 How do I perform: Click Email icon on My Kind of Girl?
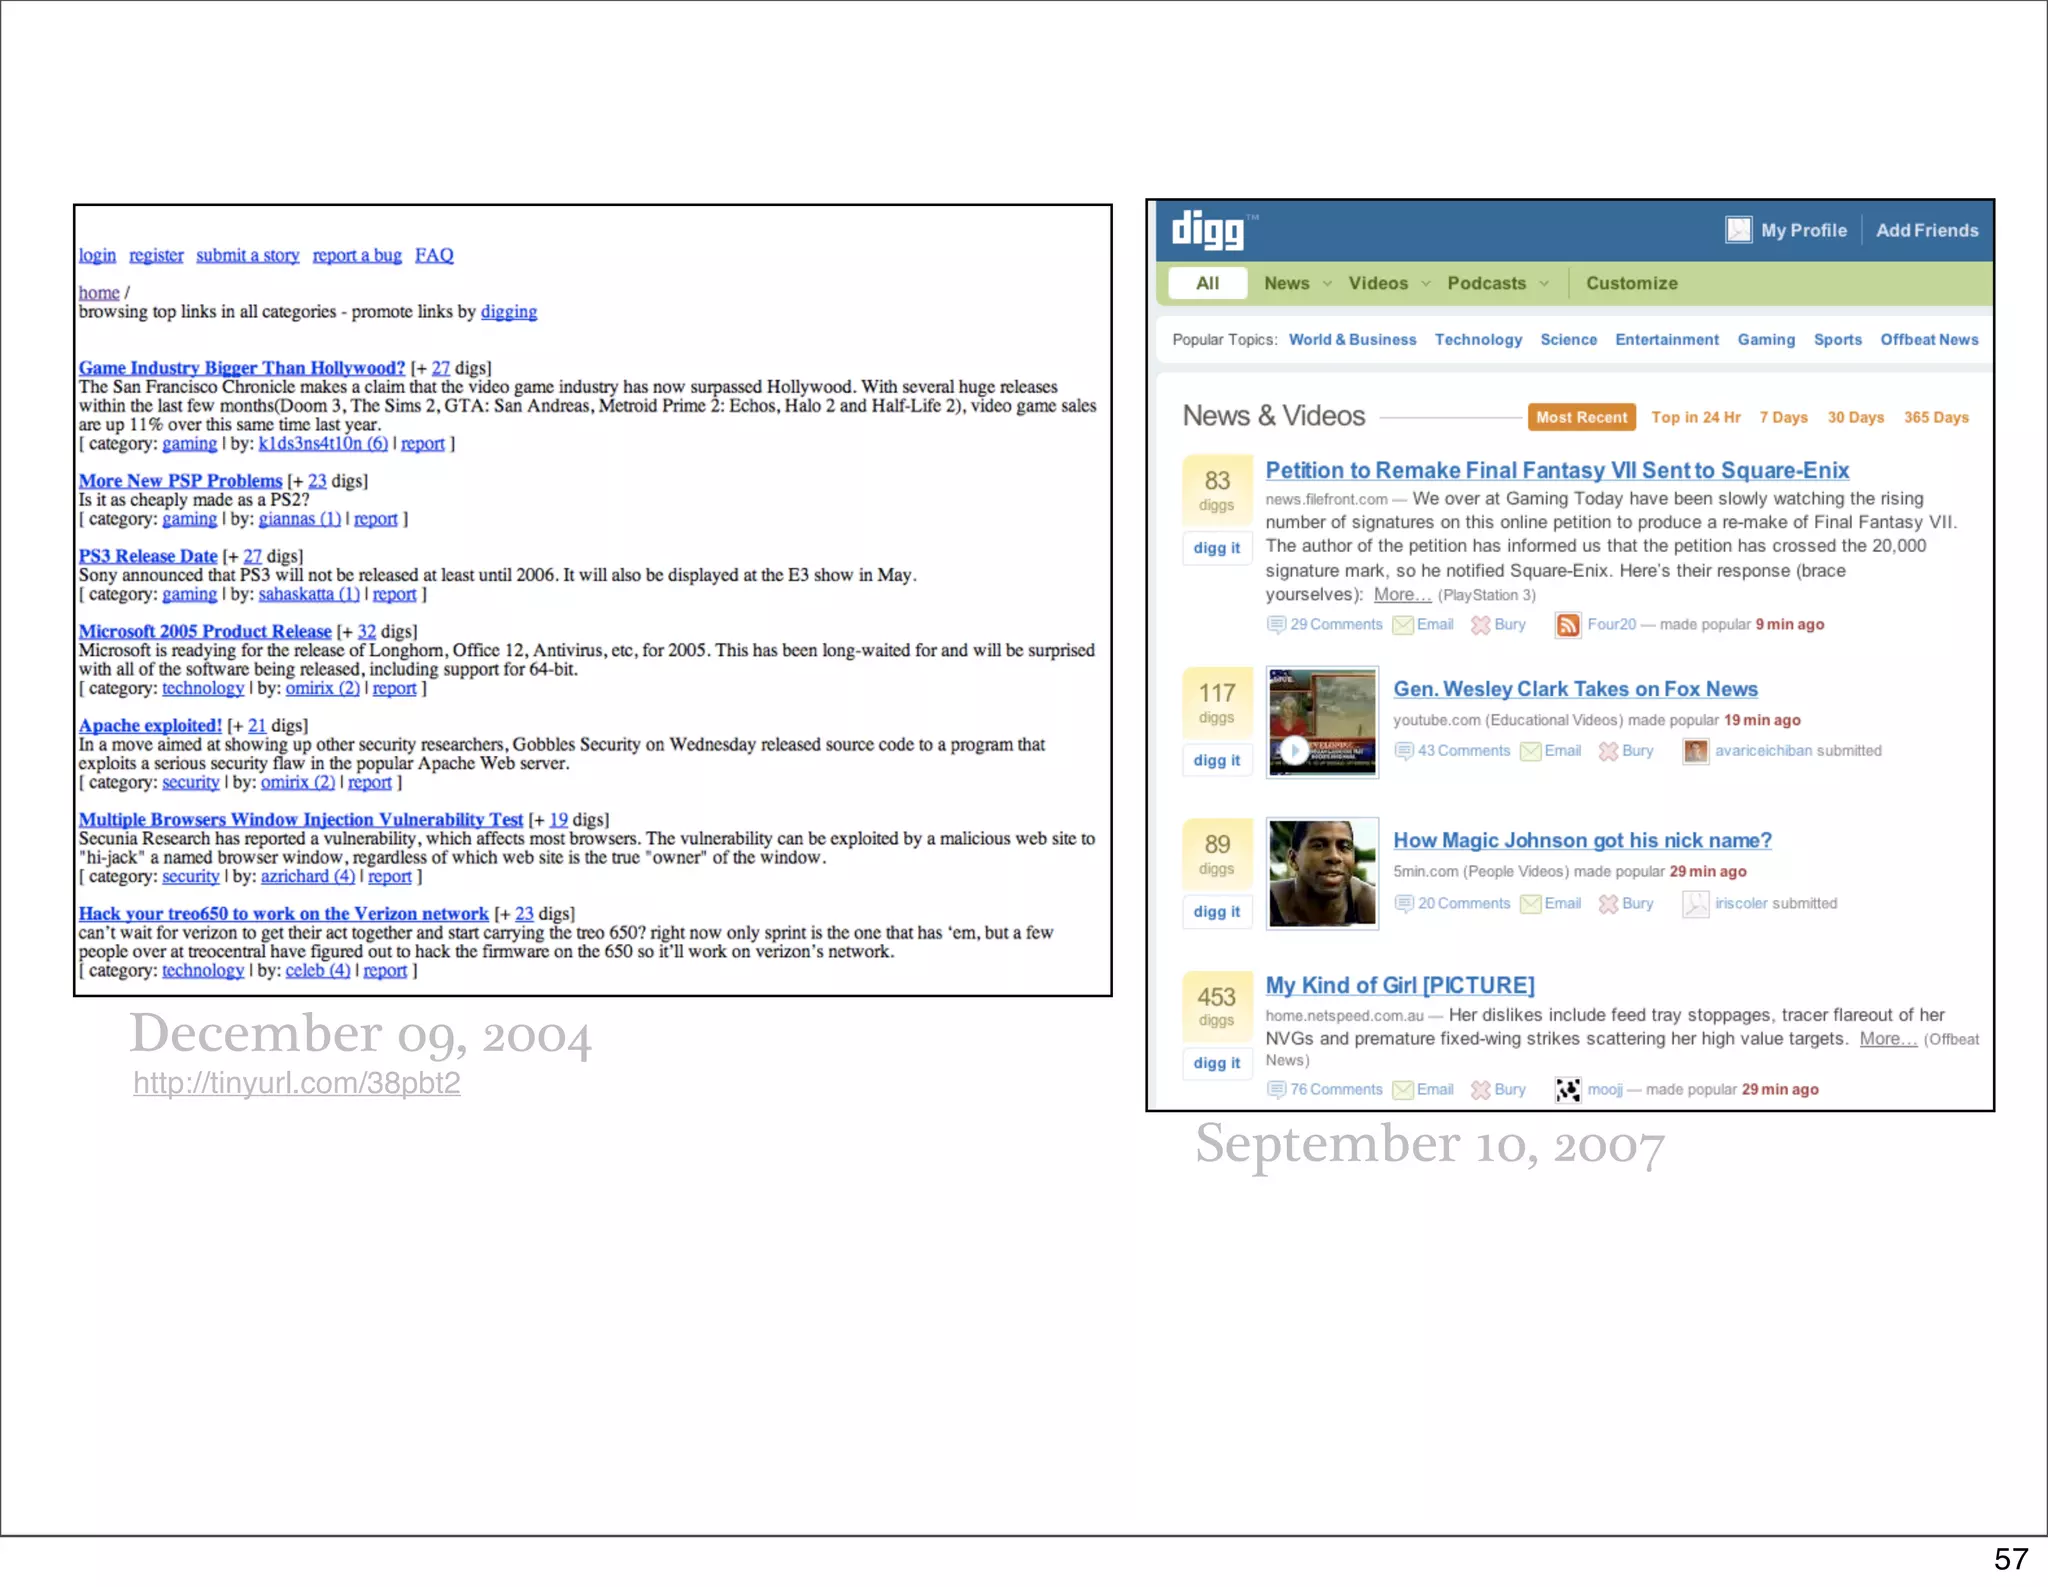(x=1403, y=1090)
